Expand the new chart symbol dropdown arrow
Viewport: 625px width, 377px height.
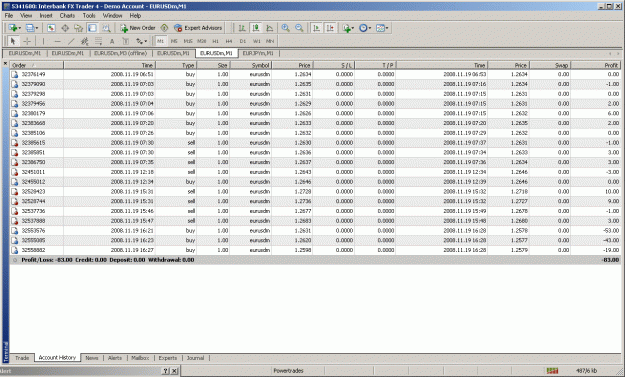click(x=20, y=28)
